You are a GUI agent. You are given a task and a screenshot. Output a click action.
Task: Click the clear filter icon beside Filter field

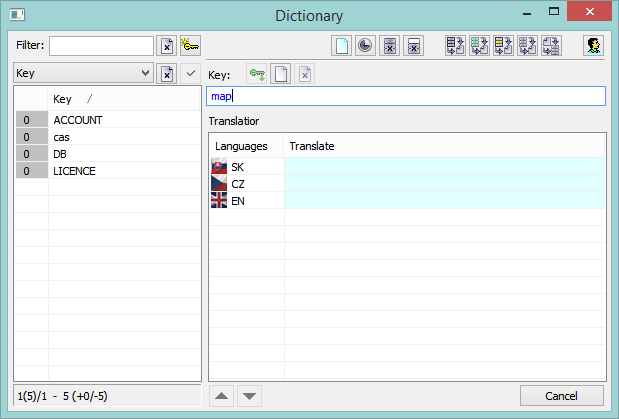click(167, 46)
